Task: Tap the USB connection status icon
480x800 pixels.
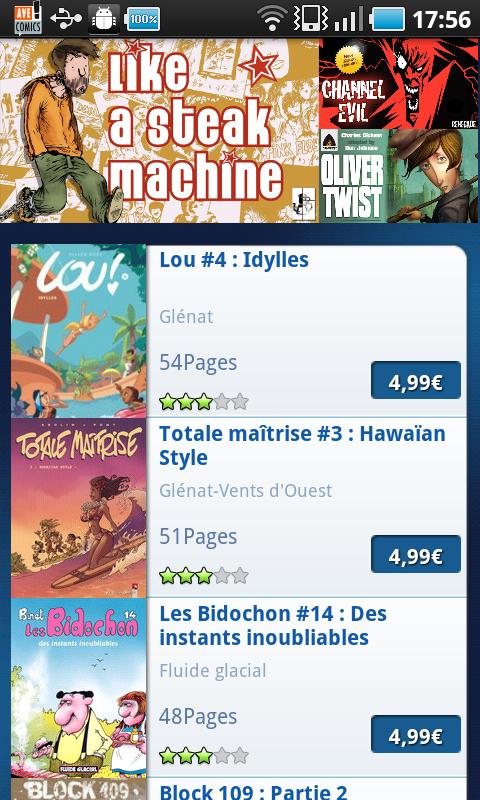Action: click(x=66, y=19)
